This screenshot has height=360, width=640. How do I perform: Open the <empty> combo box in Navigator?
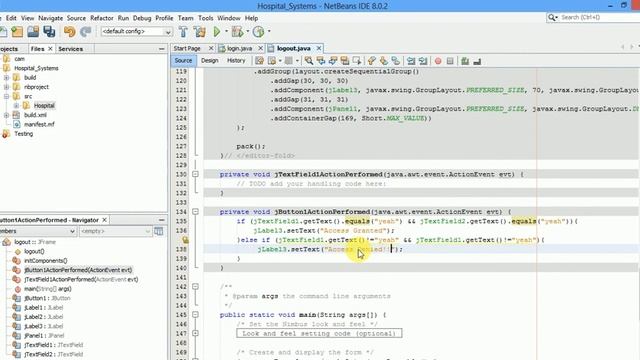click(116, 231)
